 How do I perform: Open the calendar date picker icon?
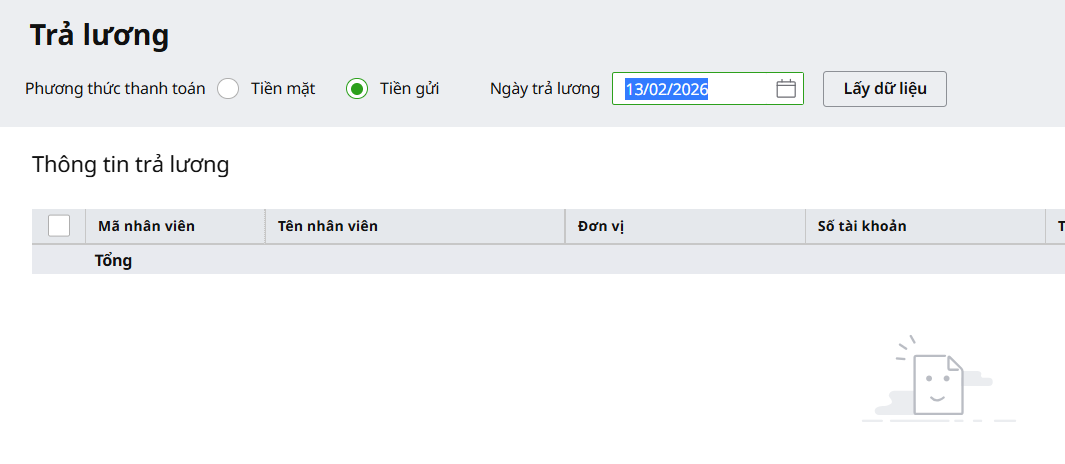(786, 89)
